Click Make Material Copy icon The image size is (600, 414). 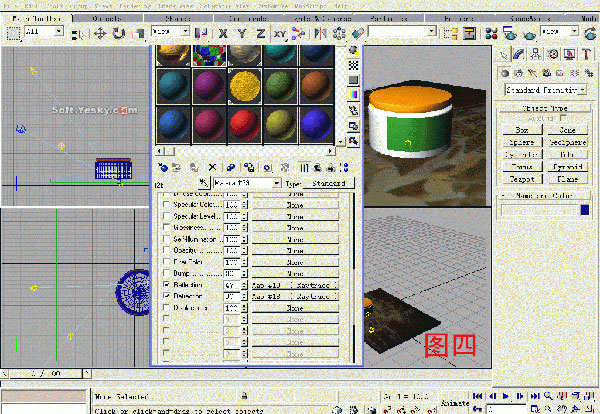tap(231, 168)
